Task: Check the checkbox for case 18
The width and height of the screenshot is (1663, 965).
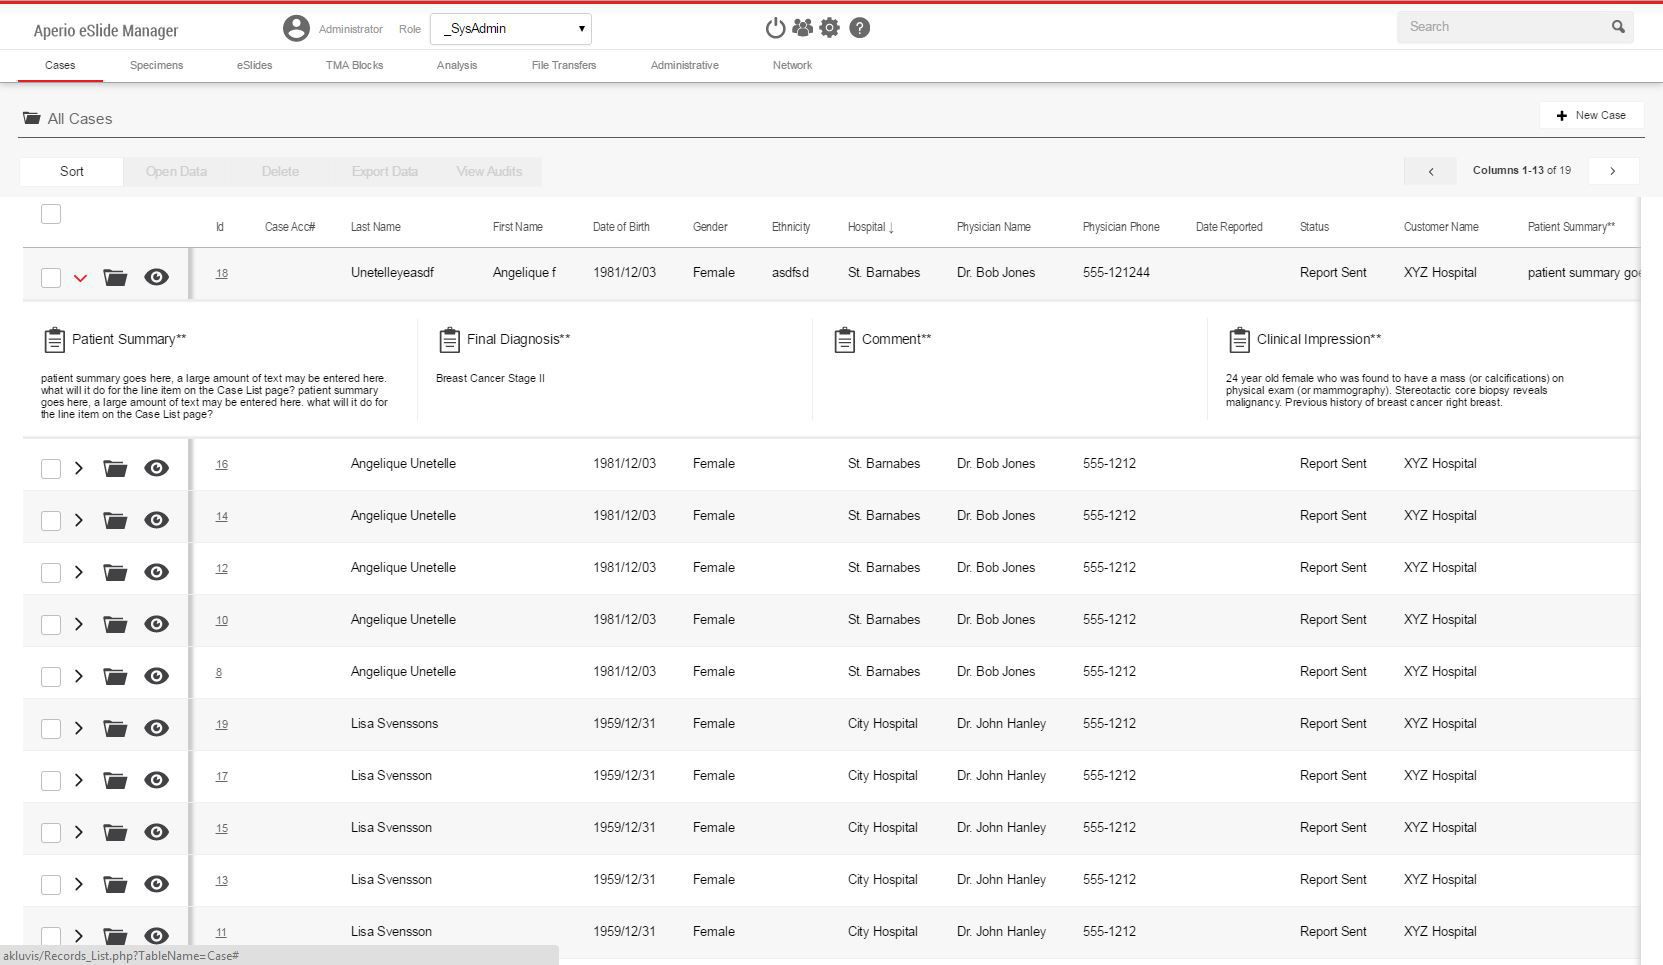Action: tap(51, 278)
